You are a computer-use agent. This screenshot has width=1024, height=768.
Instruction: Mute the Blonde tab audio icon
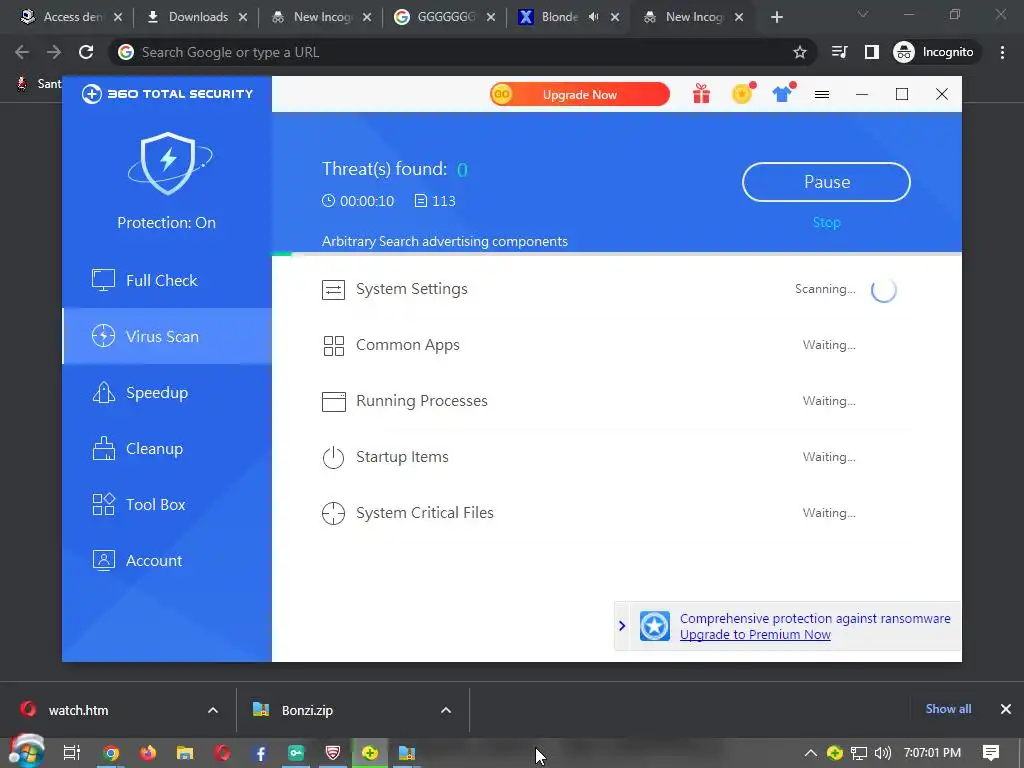593,17
